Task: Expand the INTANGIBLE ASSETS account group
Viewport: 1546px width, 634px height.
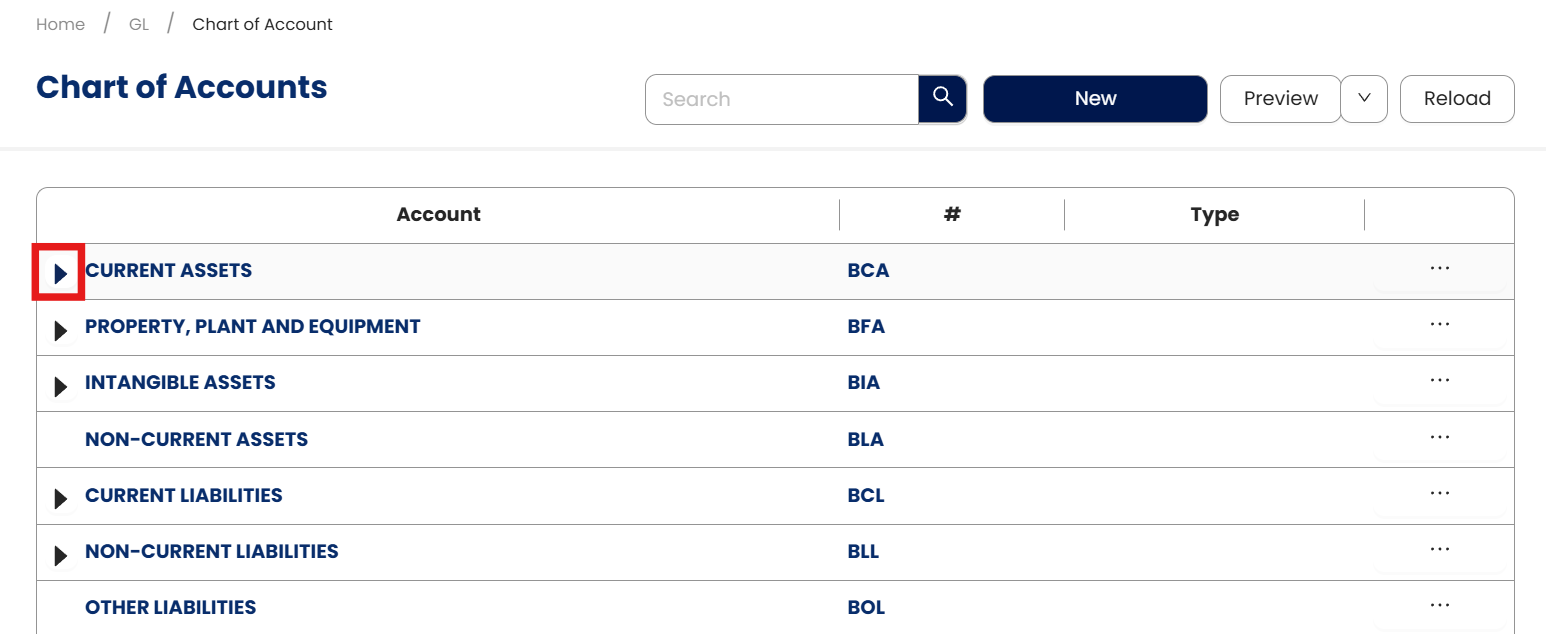Action: tap(60, 385)
